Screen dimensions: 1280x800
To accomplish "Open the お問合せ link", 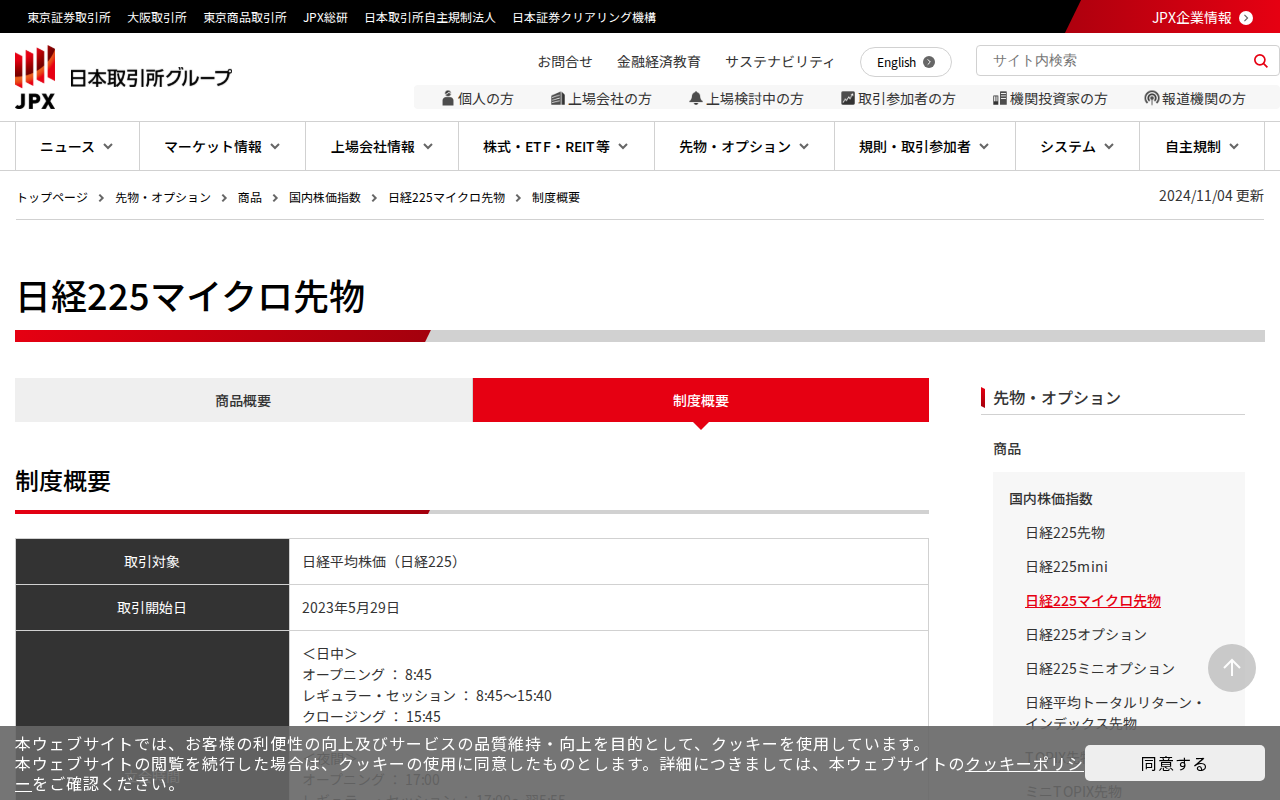I will [x=565, y=62].
